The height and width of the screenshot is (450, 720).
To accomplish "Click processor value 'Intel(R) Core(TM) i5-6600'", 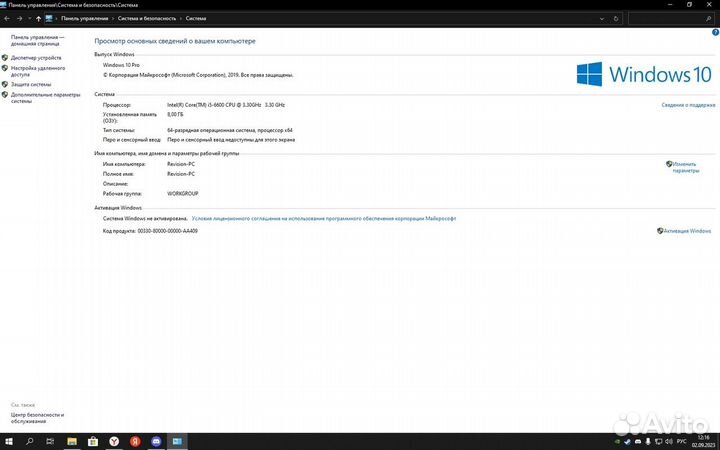I will 226,105.
